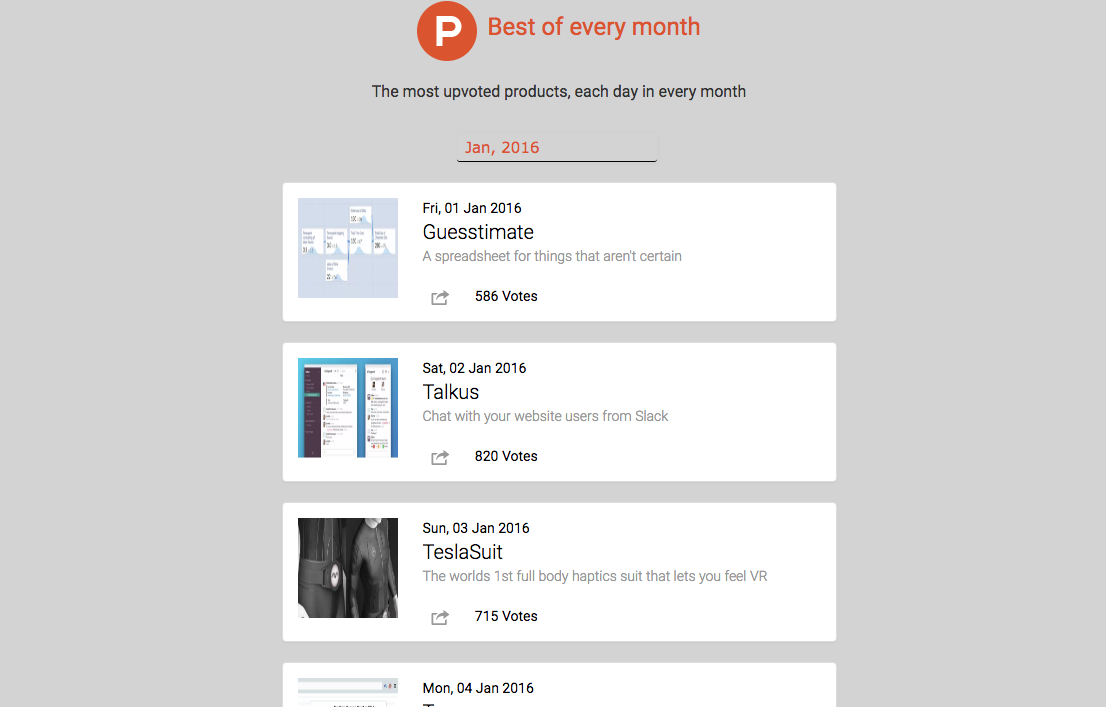This screenshot has height=707, width=1106.
Task: Click the Talkus screenshot preview
Action: [347, 407]
